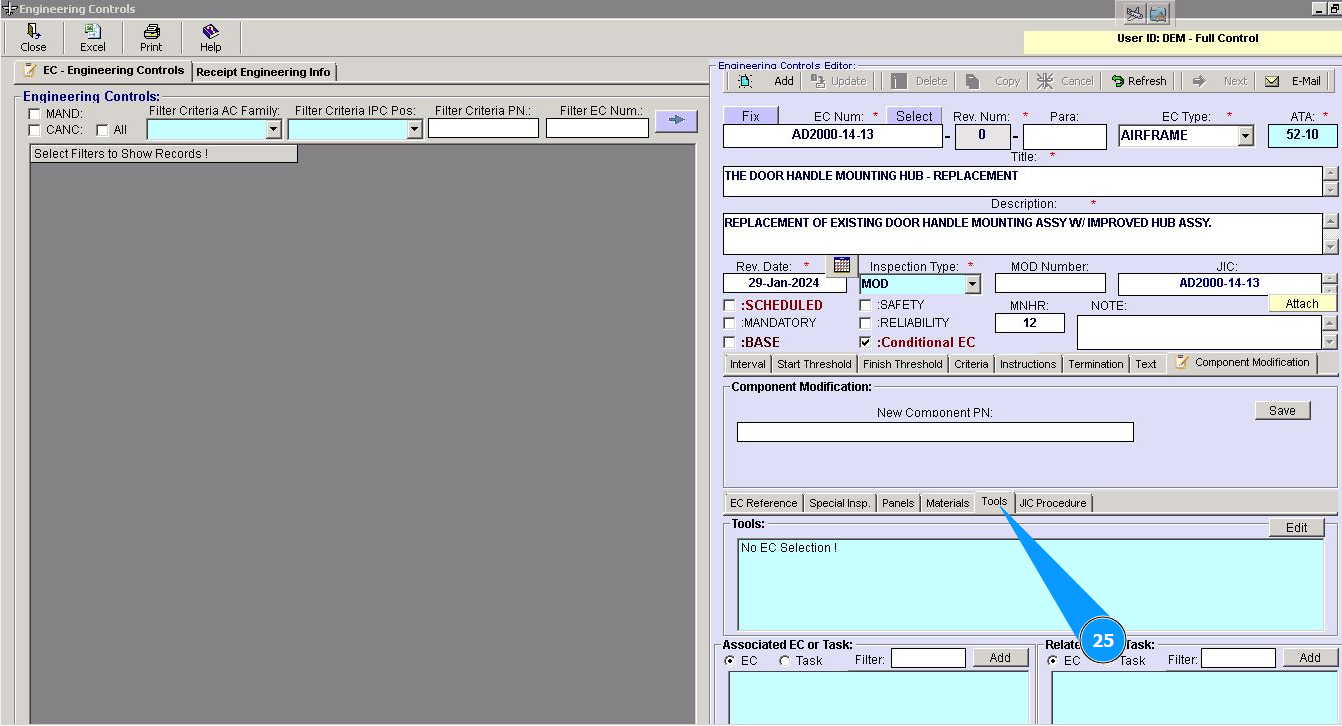Enable the BASE checkbox
Image resolution: width=1342 pixels, height=726 pixels.
[x=729, y=342]
